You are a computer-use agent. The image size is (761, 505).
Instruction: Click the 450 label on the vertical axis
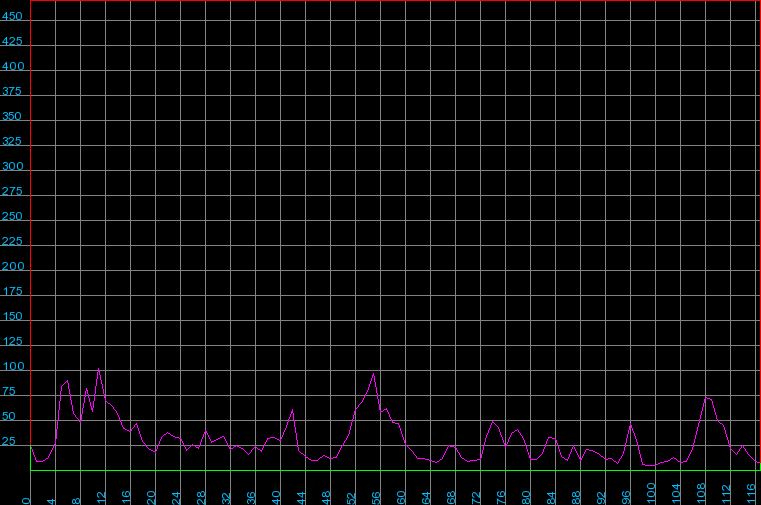point(12,16)
